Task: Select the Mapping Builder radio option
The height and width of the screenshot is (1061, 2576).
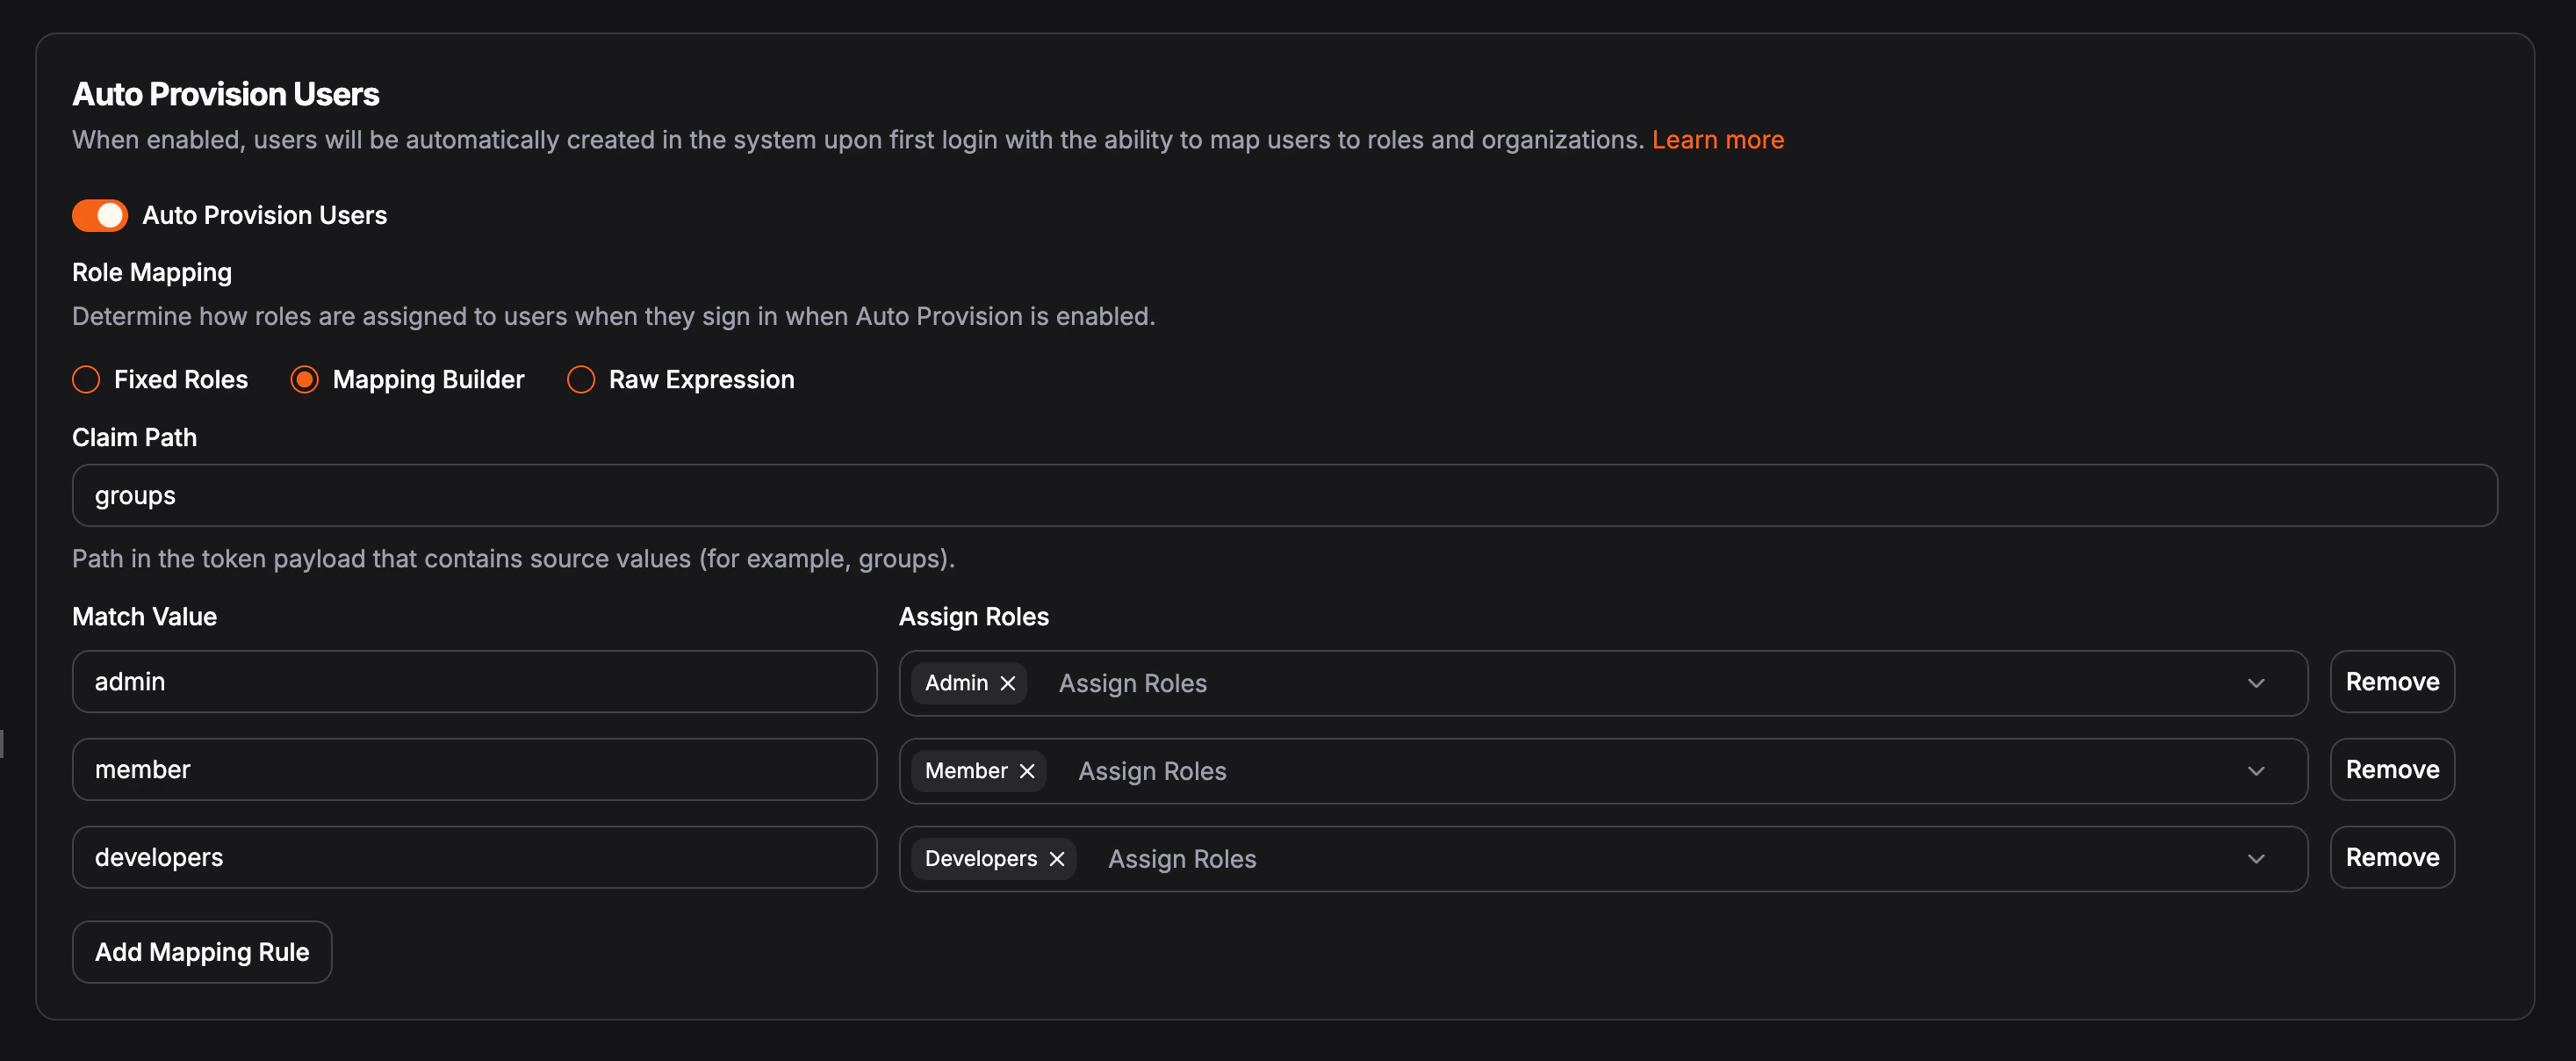Action: click(305, 380)
